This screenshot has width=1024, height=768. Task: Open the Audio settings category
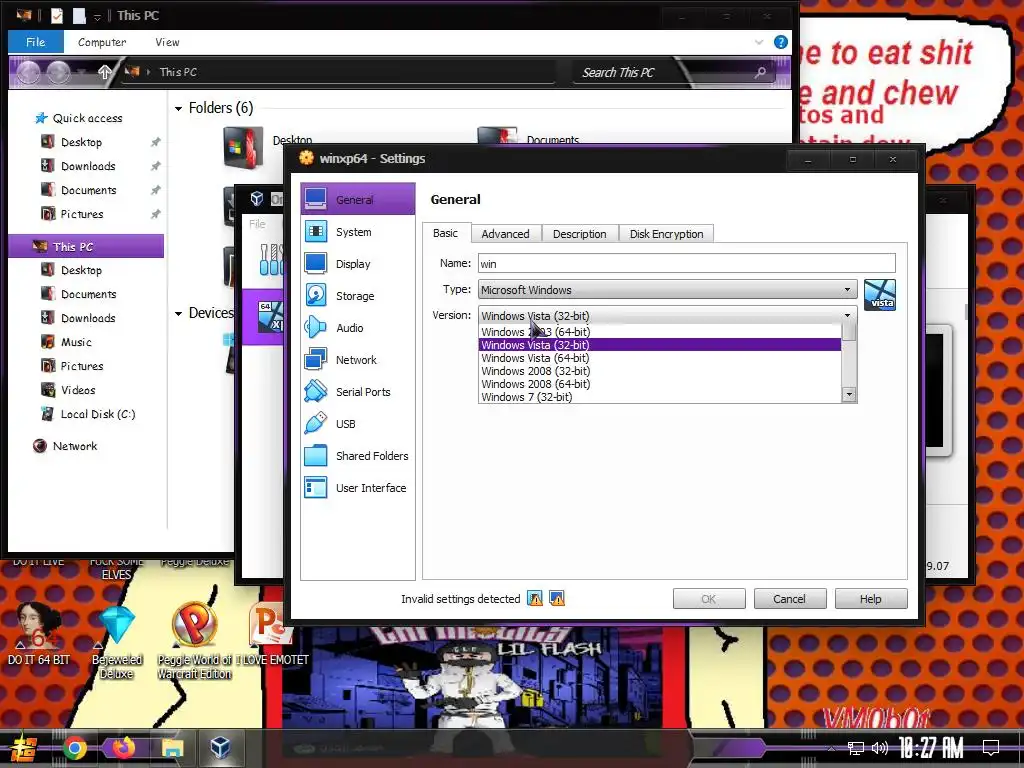(x=358, y=328)
